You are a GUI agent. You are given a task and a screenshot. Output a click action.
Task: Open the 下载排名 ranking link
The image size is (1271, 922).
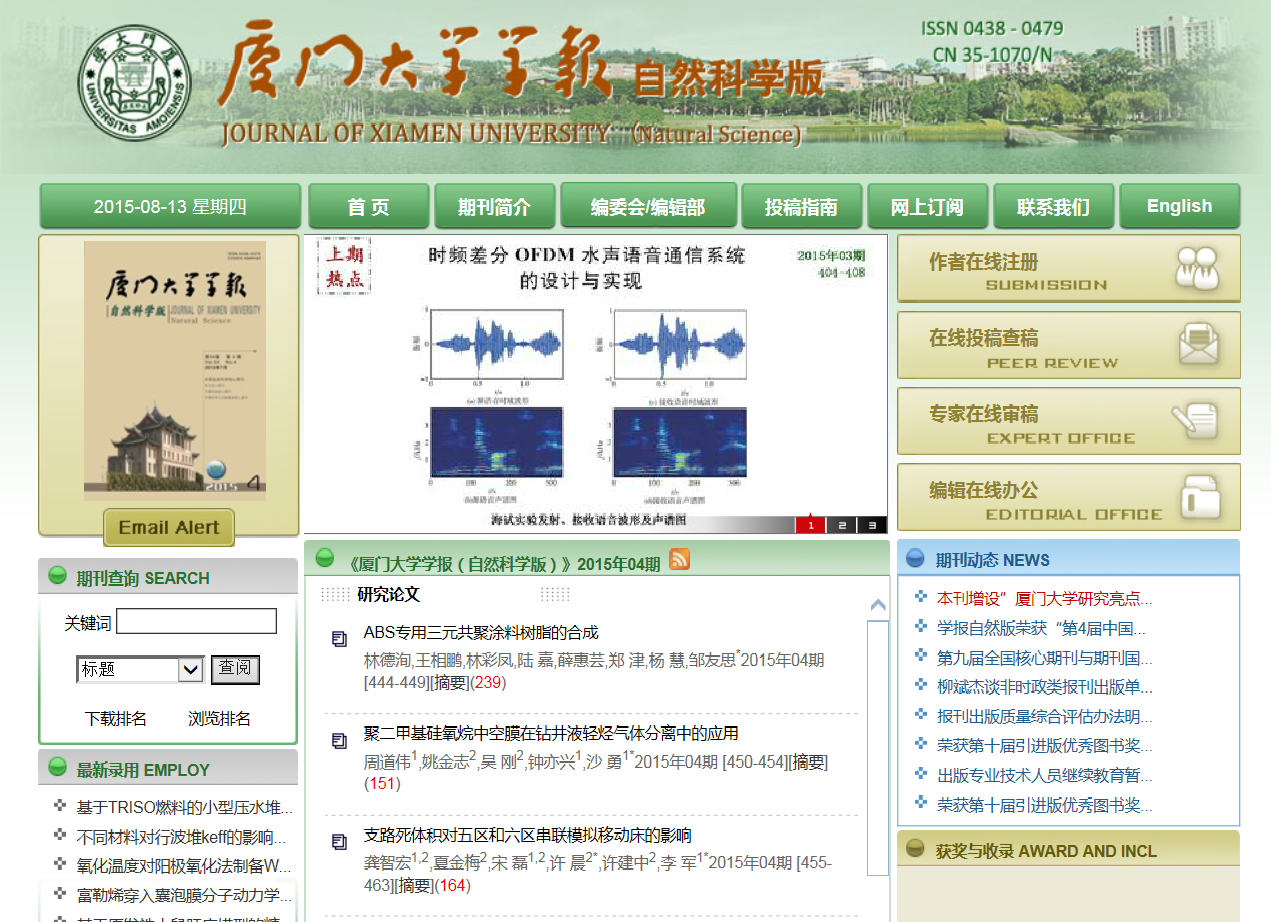point(116,719)
